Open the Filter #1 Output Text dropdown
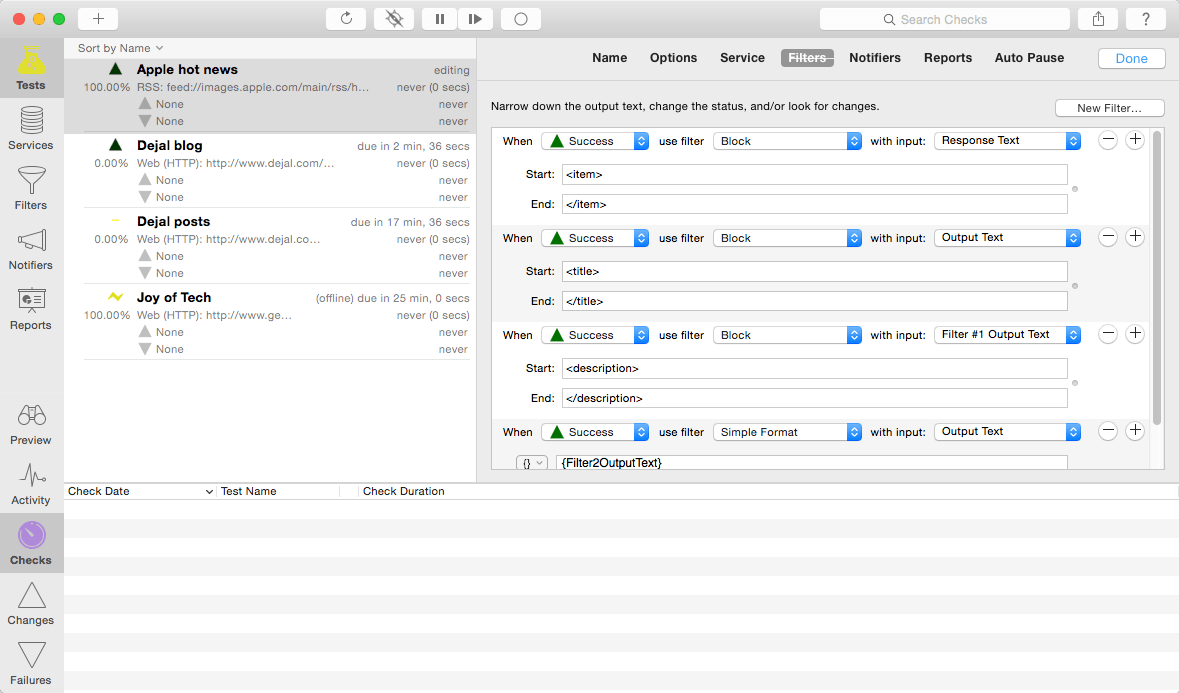Screen dimensions: 1179x693 (x=1008, y=334)
